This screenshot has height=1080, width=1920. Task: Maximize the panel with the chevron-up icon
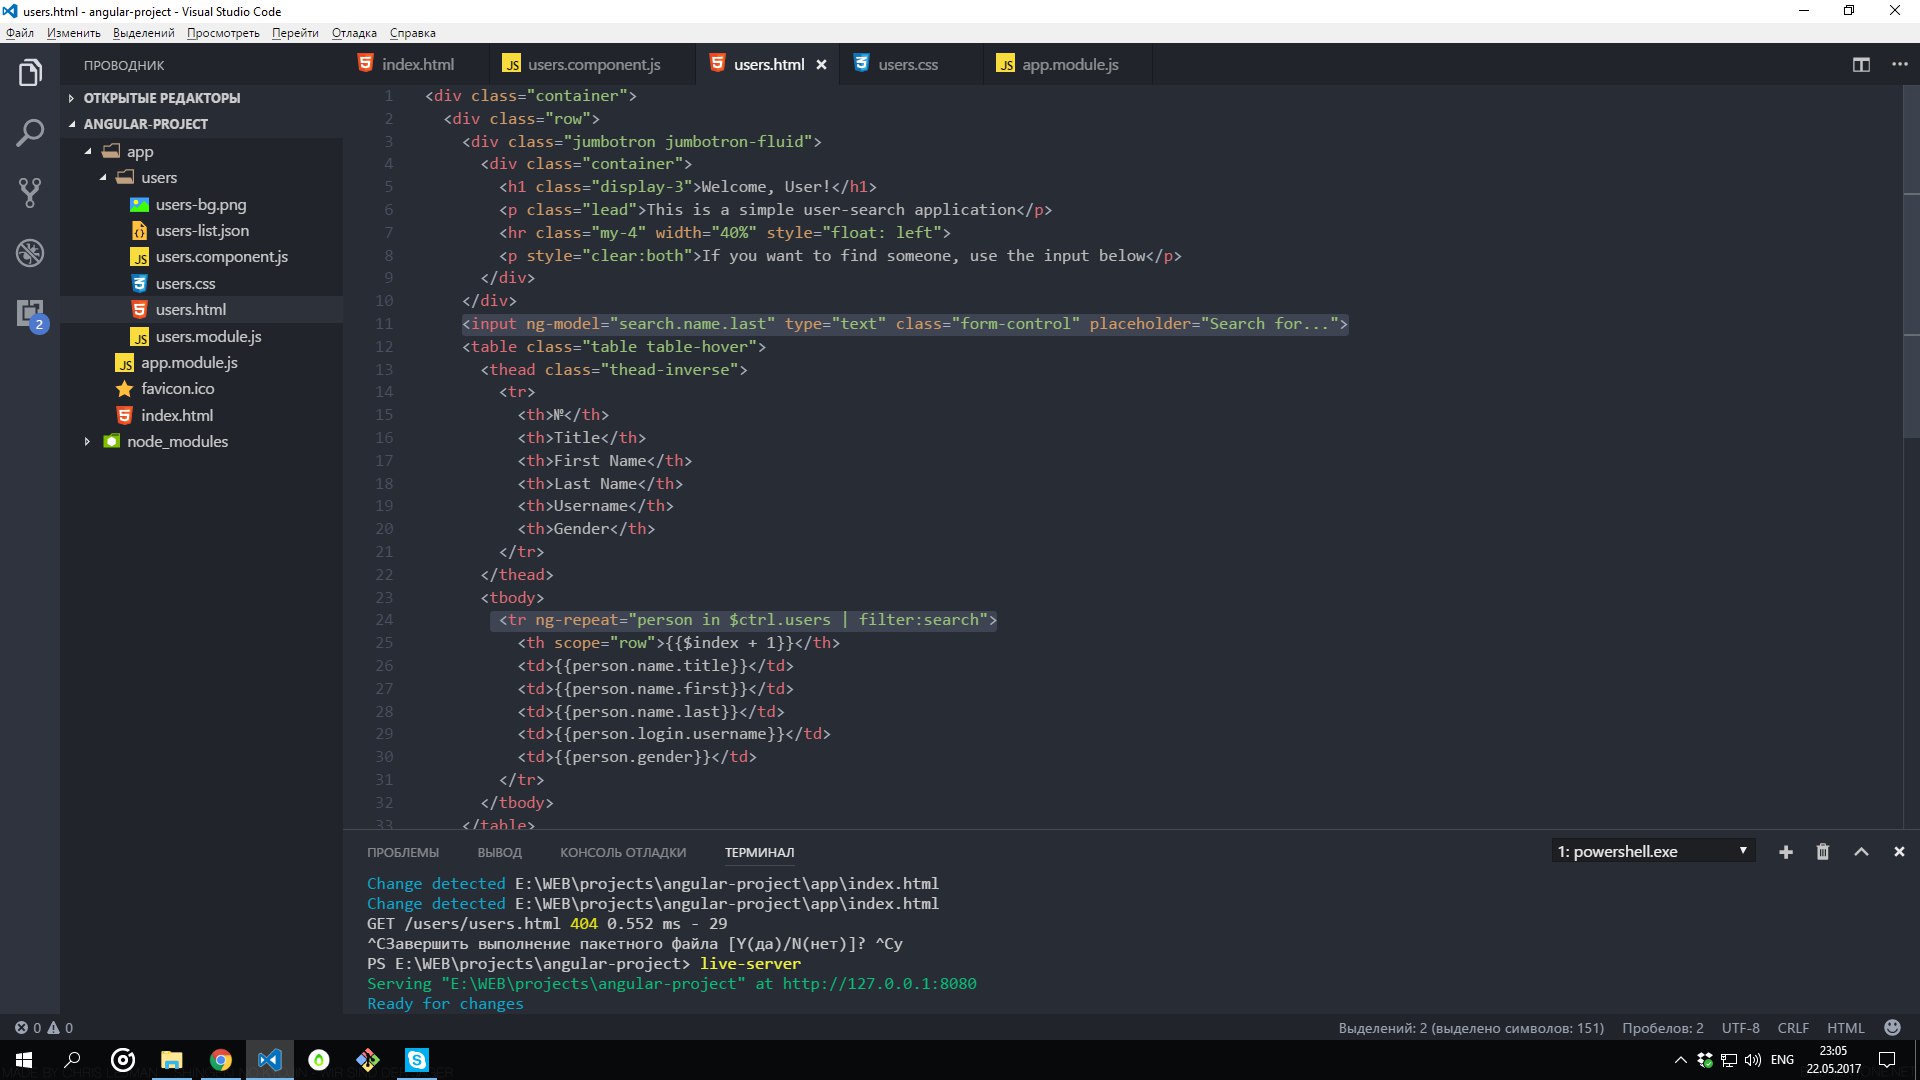click(1861, 852)
